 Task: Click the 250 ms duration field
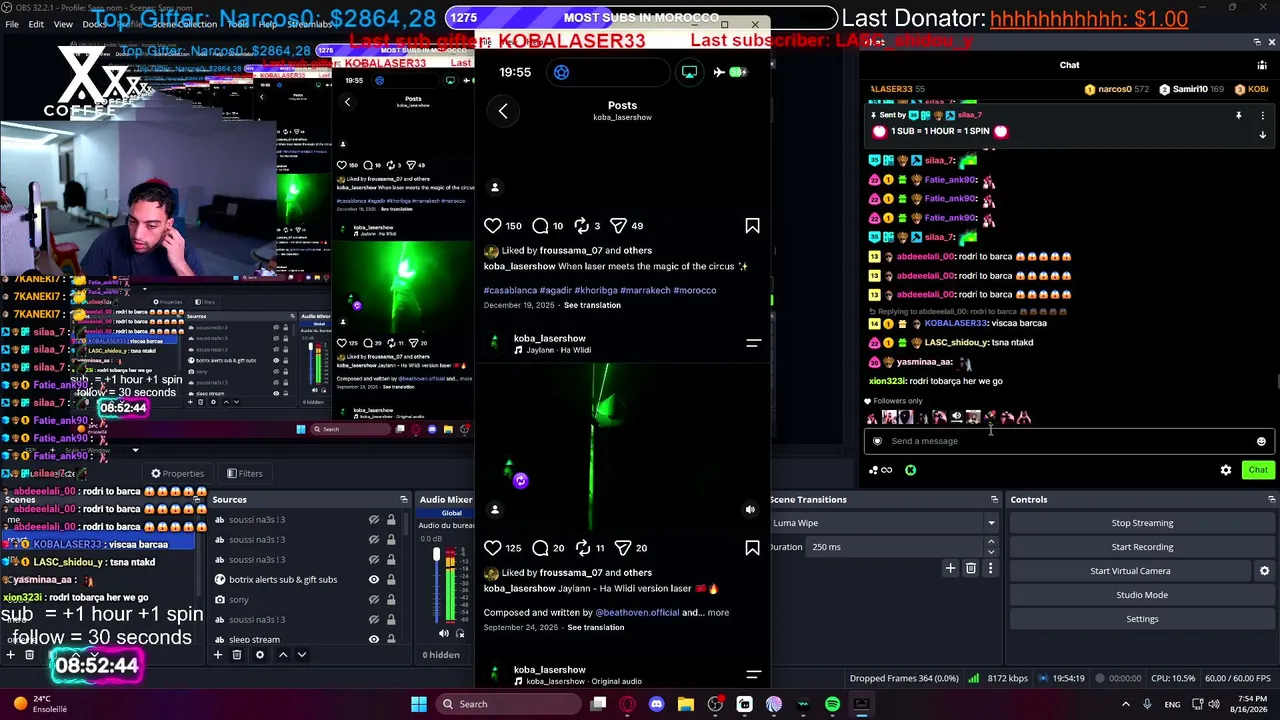point(896,547)
